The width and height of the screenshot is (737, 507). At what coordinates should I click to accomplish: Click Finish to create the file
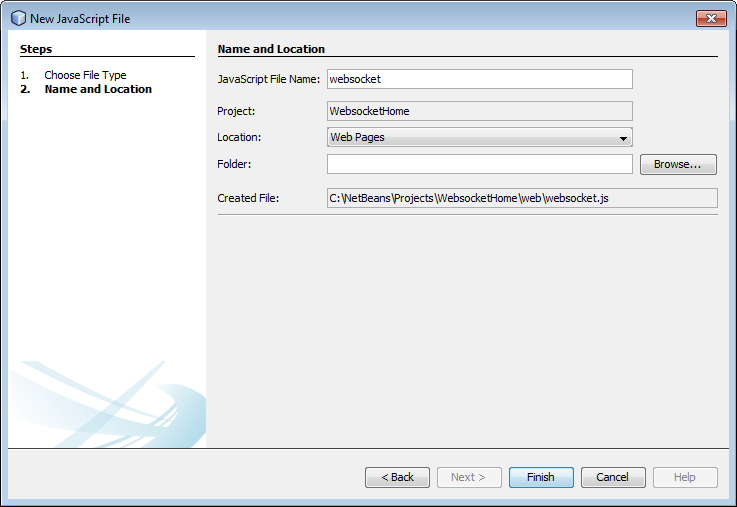tap(541, 477)
